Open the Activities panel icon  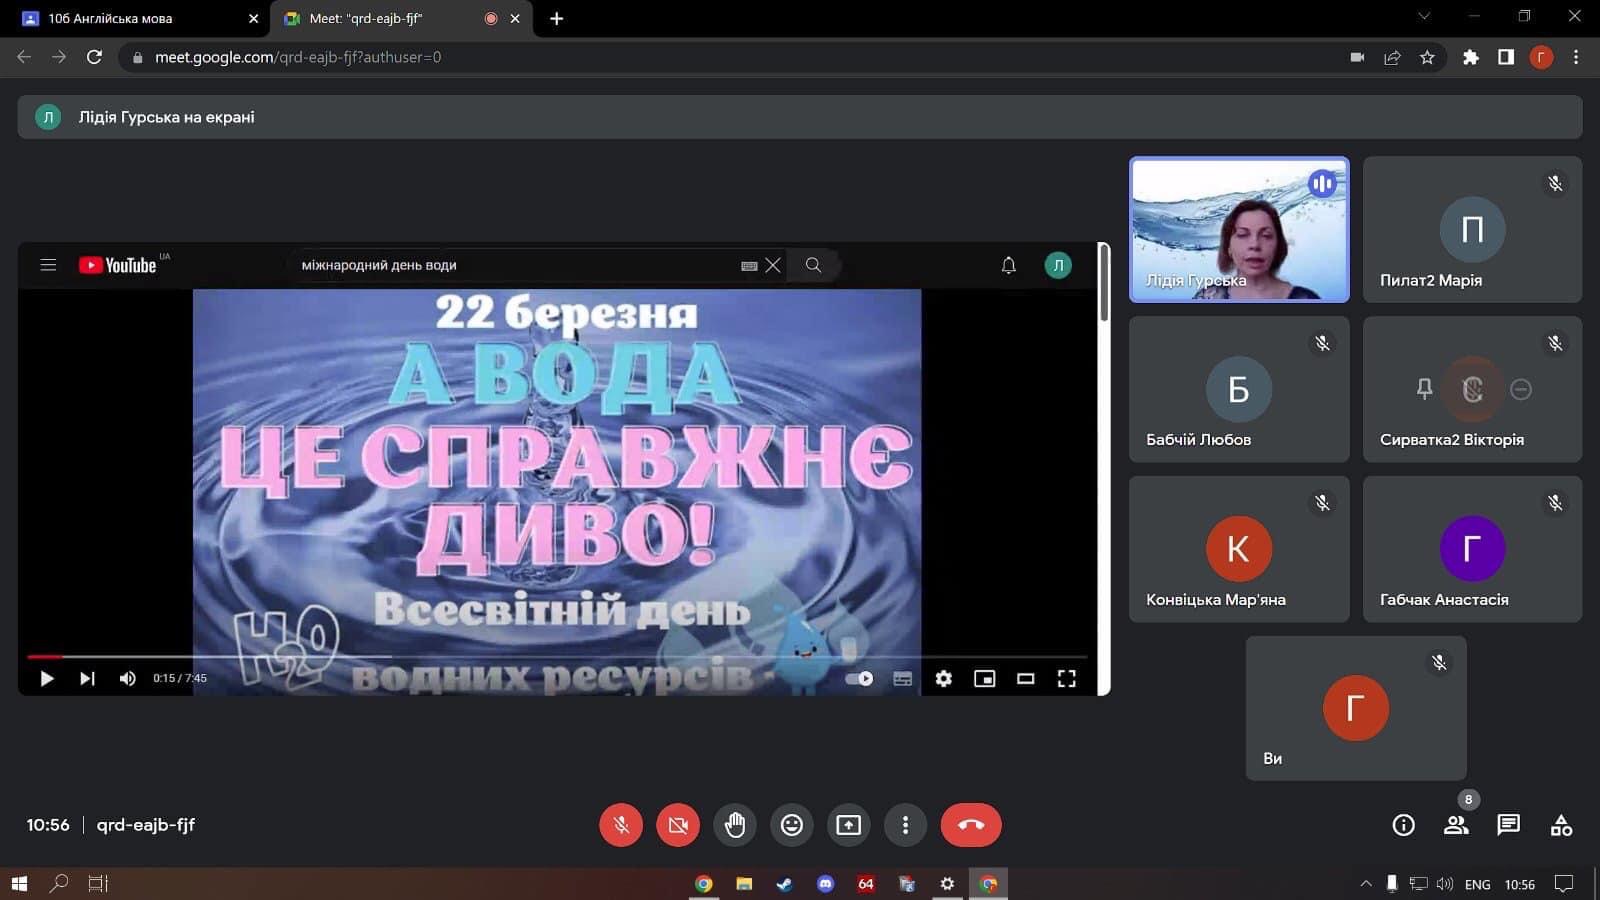pos(1561,825)
